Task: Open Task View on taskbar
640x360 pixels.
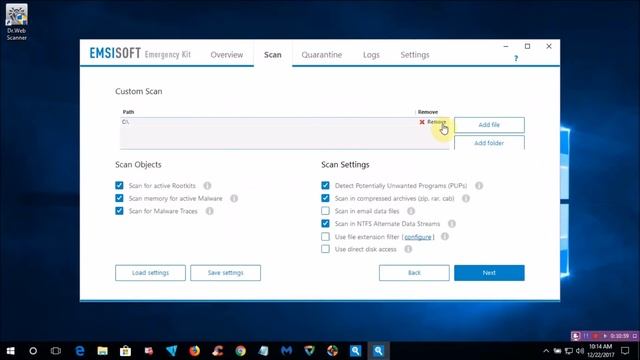Action: coord(56,351)
